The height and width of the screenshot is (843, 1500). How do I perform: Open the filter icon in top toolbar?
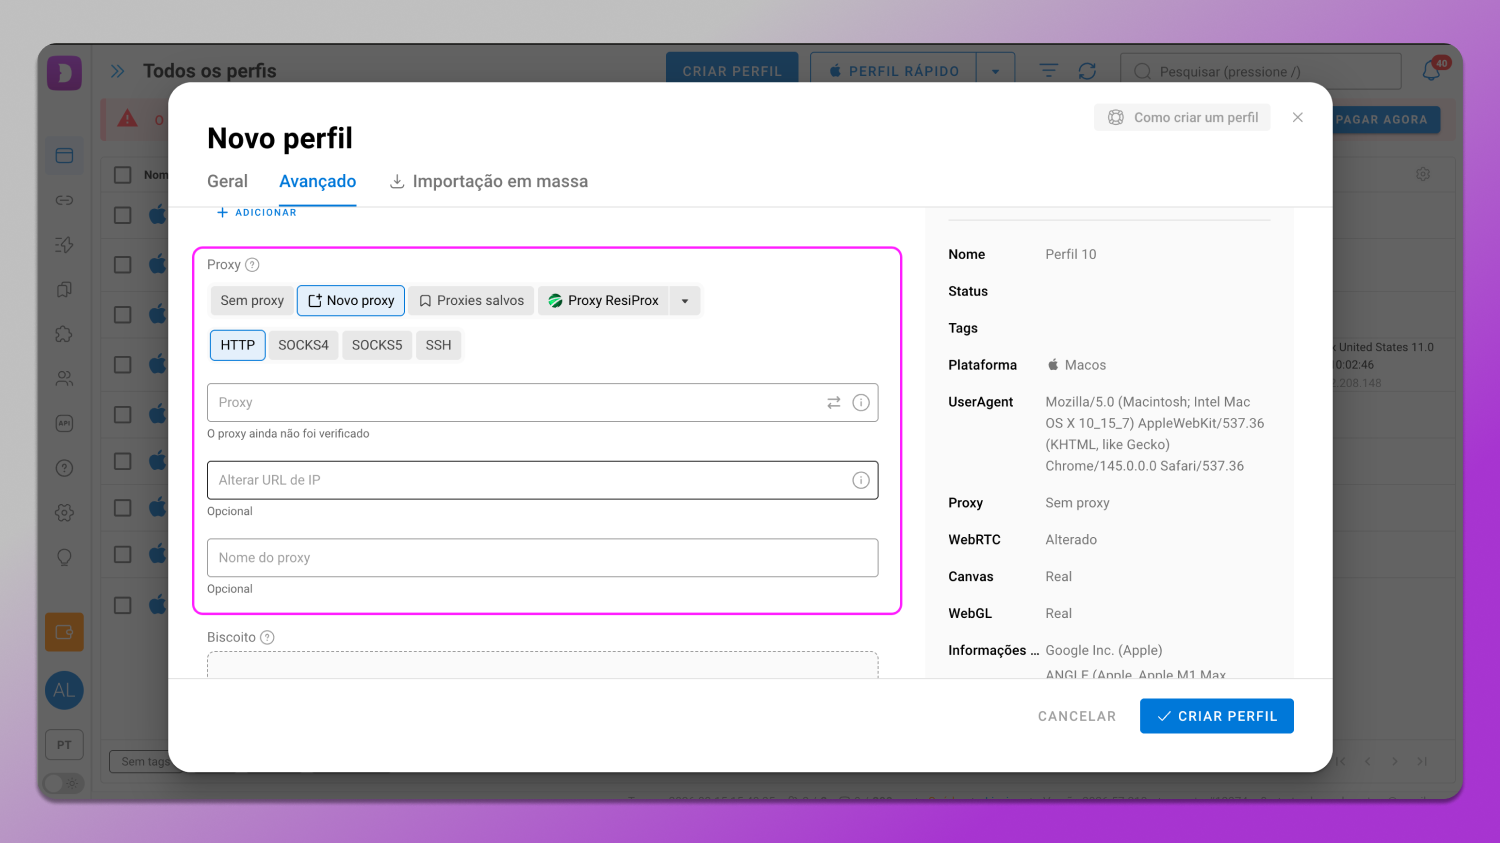point(1048,71)
